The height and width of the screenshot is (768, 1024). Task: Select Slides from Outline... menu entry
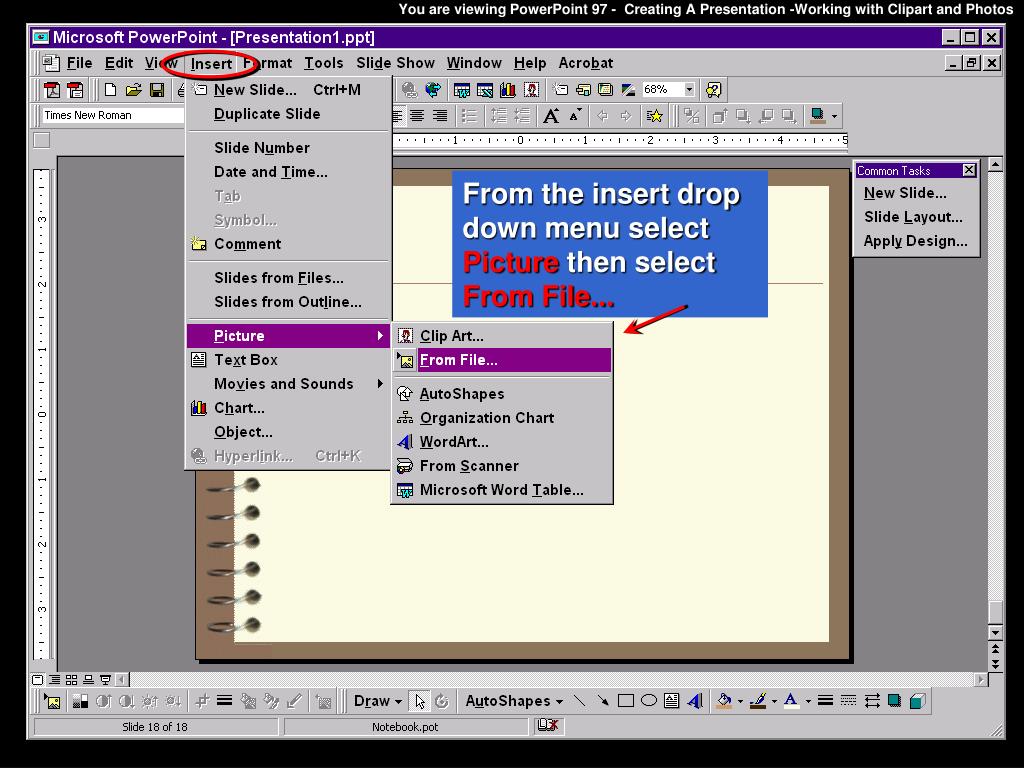(x=289, y=302)
